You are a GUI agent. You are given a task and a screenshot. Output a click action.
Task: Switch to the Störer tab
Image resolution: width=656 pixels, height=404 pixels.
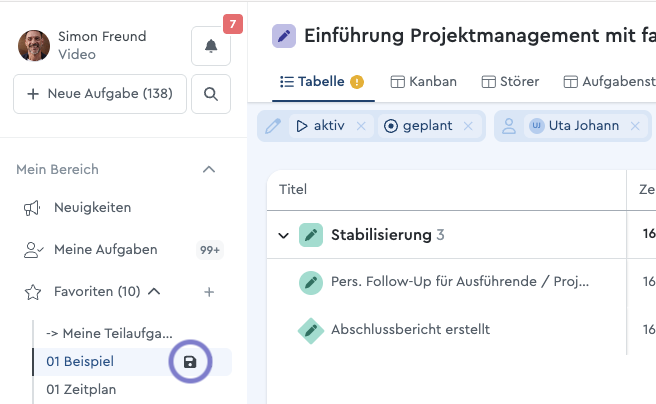point(510,82)
